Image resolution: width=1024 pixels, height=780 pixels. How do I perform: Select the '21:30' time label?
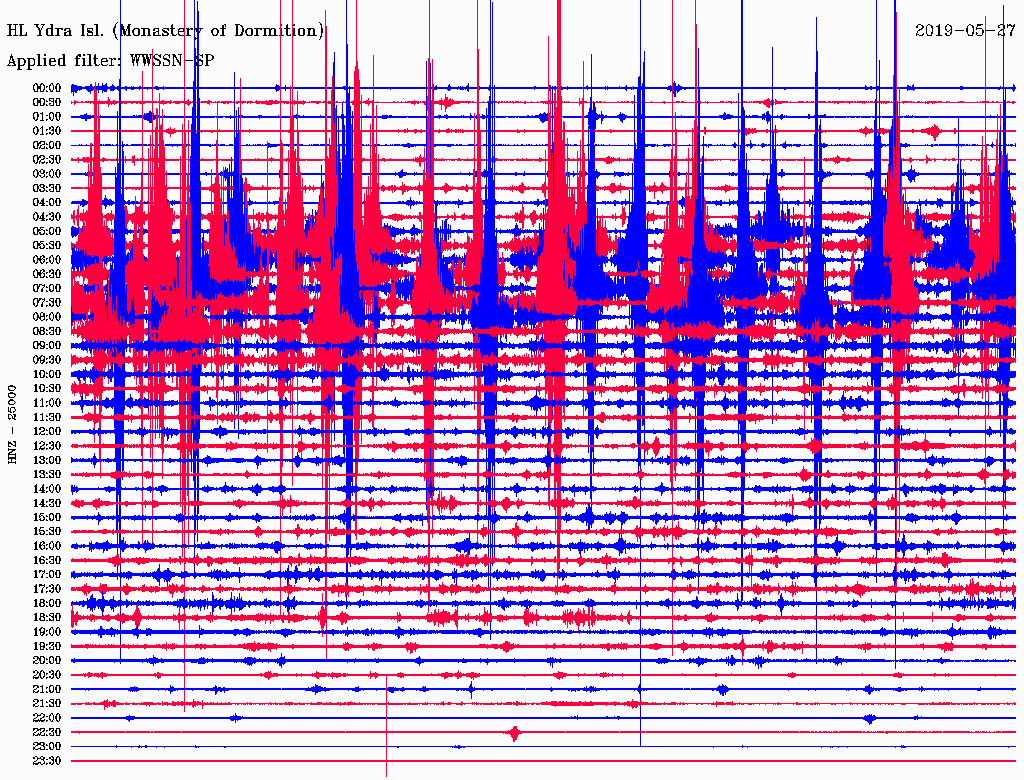pyautogui.click(x=47, y=704)
